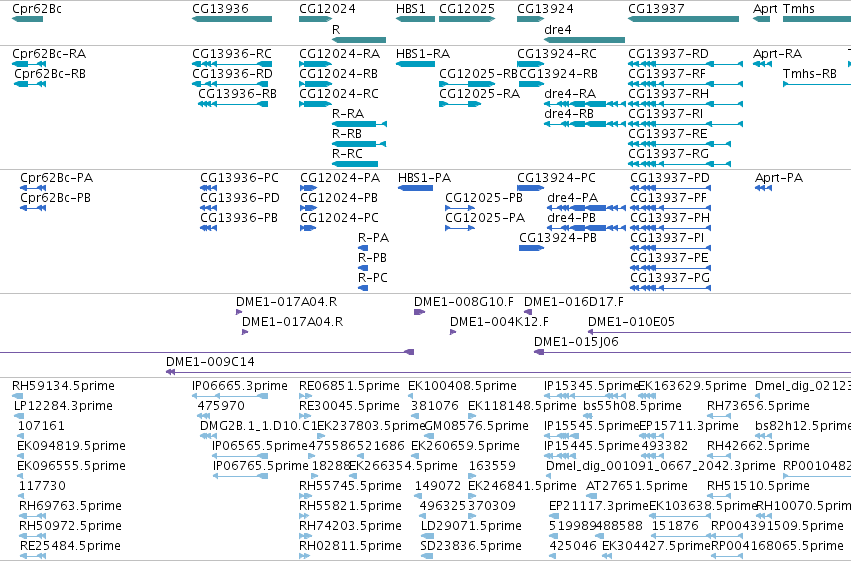The image size is (851, 561).
Task: Click the Cpr62Bc gene glyph in the top track
Action: [27, 19]
